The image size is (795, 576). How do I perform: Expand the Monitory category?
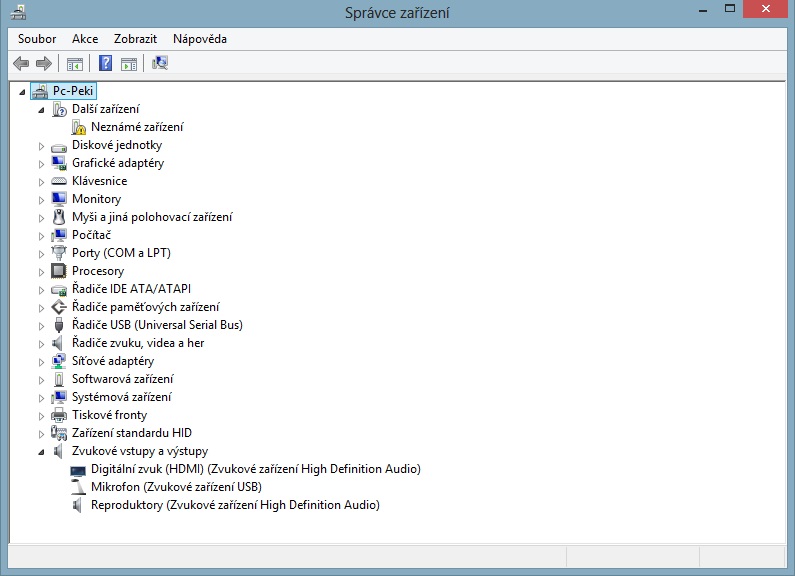pos(41,200)
